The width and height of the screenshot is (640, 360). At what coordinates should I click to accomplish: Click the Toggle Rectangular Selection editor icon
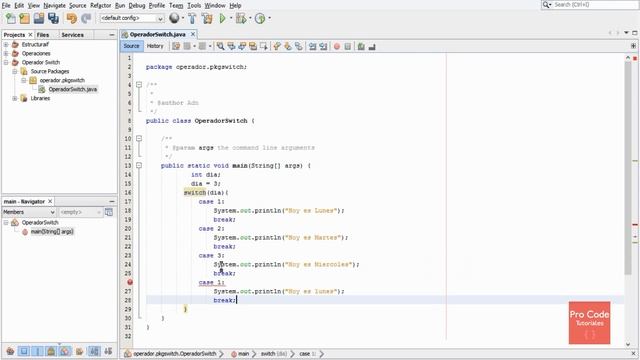click(264, 46)
